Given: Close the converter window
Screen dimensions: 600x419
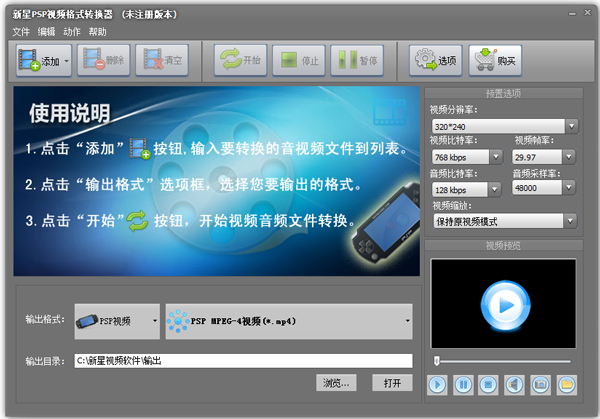Looking at the screenshot, I should coord(587,13).
